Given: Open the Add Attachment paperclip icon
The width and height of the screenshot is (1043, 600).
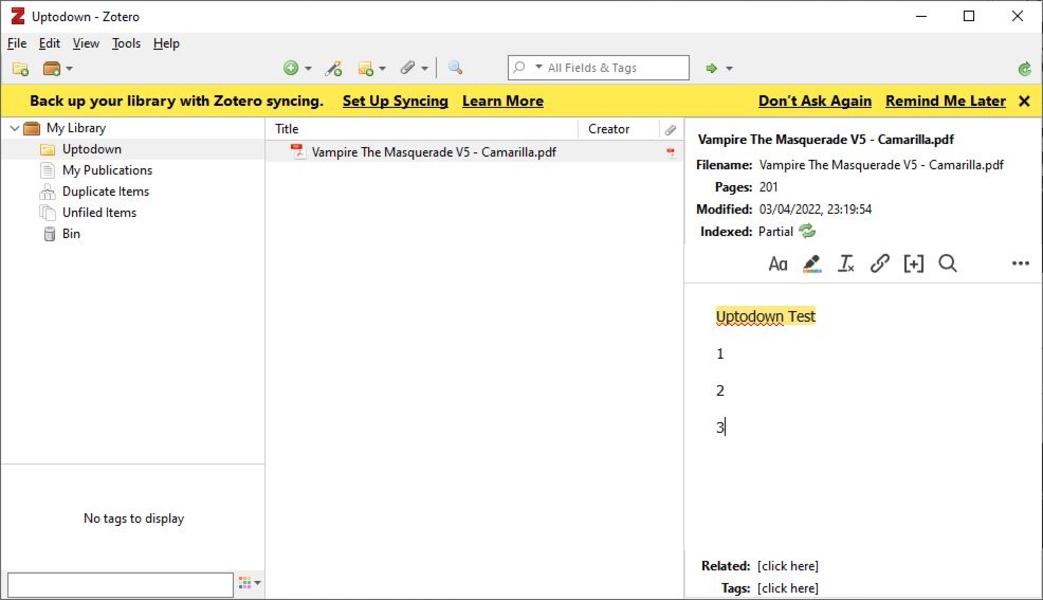Looking at the screenshot, I should 408,68.
